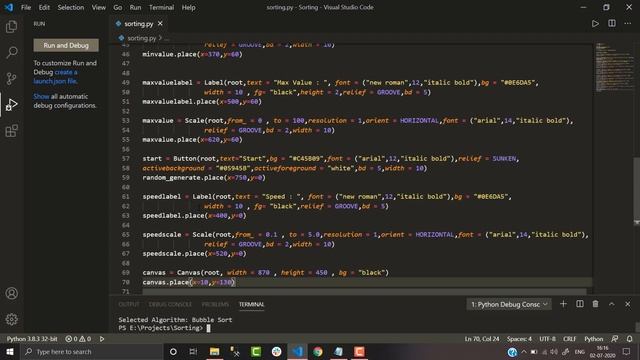
Task: Open the Run menu
Action: (135, 7)
